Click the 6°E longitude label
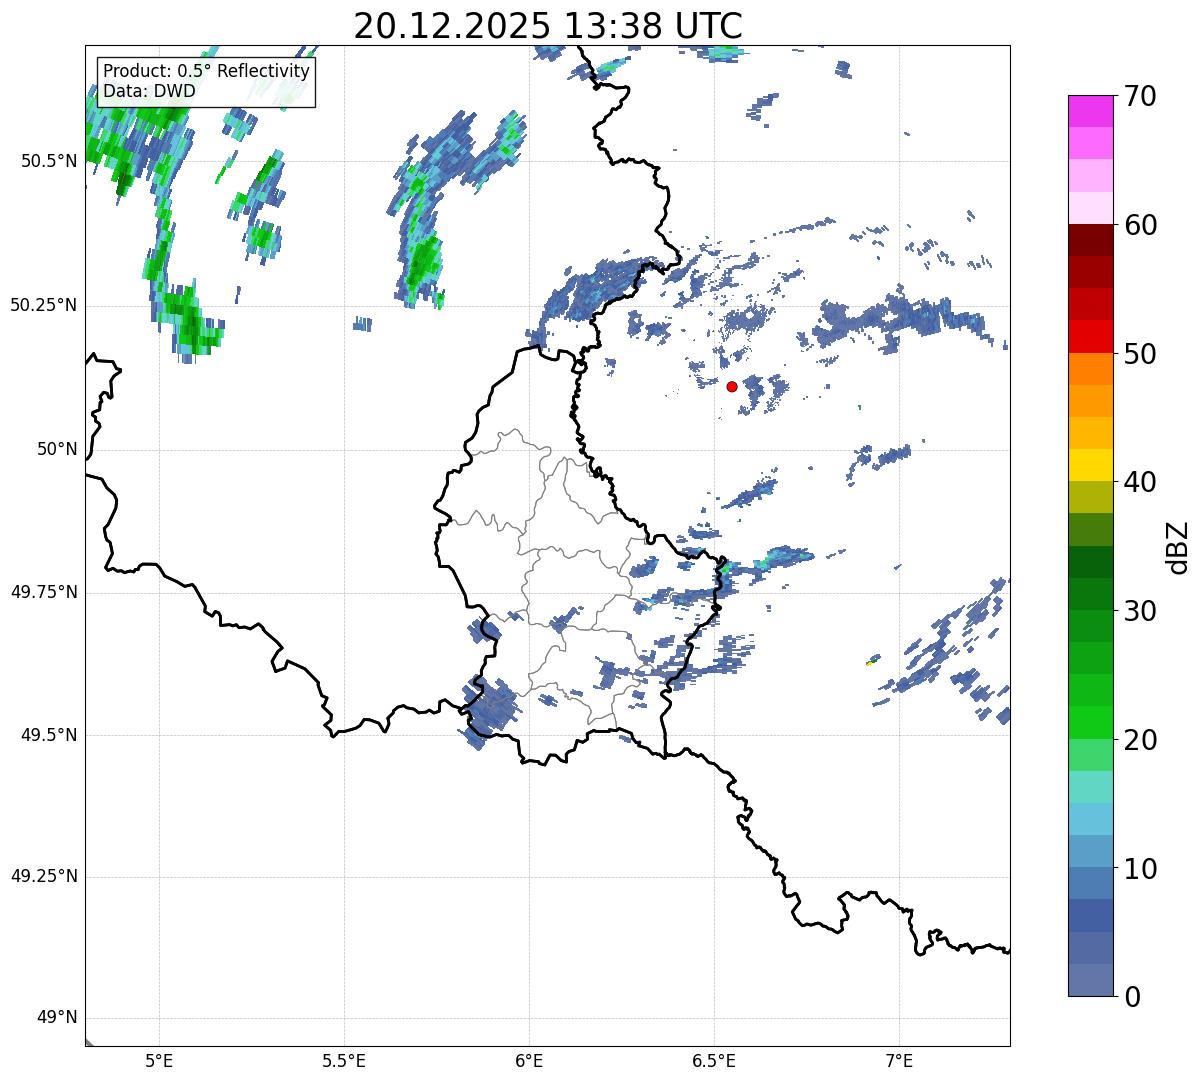Image resolution: width=1202 pixels, height=1081 pixels. (x=529, y=1060)
